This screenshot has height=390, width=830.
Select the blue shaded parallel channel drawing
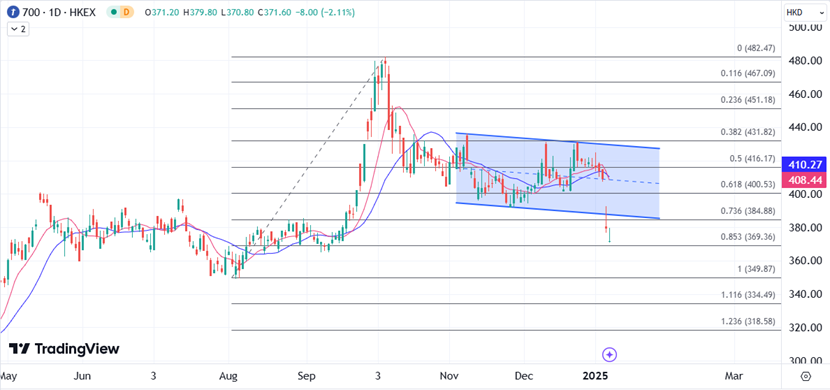pos(558,176)
